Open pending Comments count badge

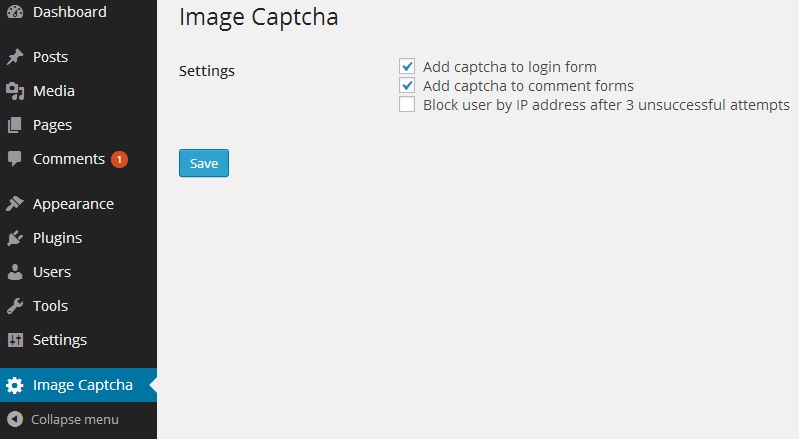[119, 159]
